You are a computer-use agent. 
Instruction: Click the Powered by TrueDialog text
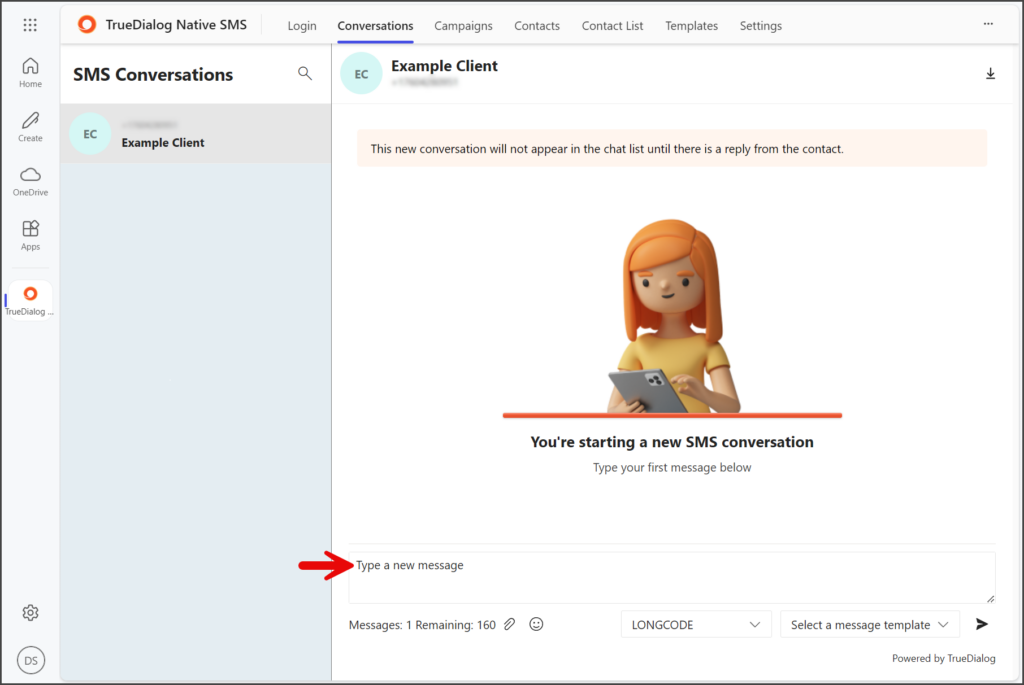(944, 658)
